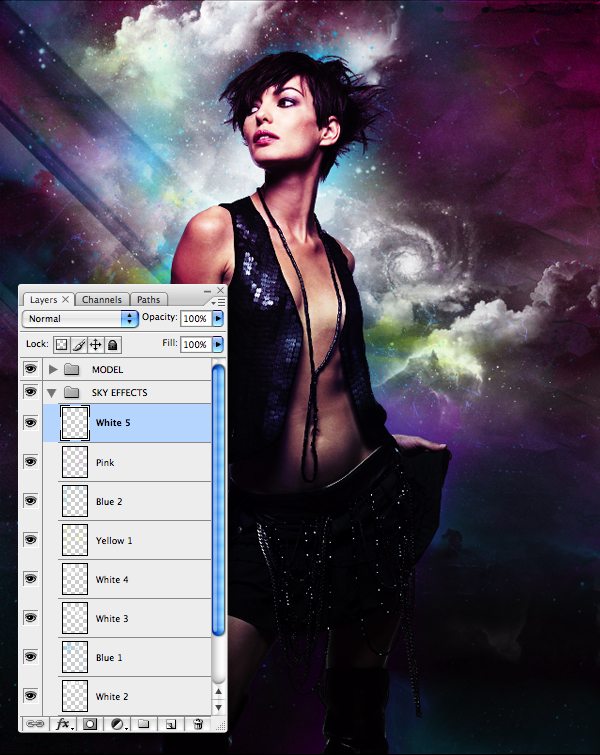Hide the SKY EFFECTS group
This screenshot has width=600, height=755.
click(x=31, y=391)
